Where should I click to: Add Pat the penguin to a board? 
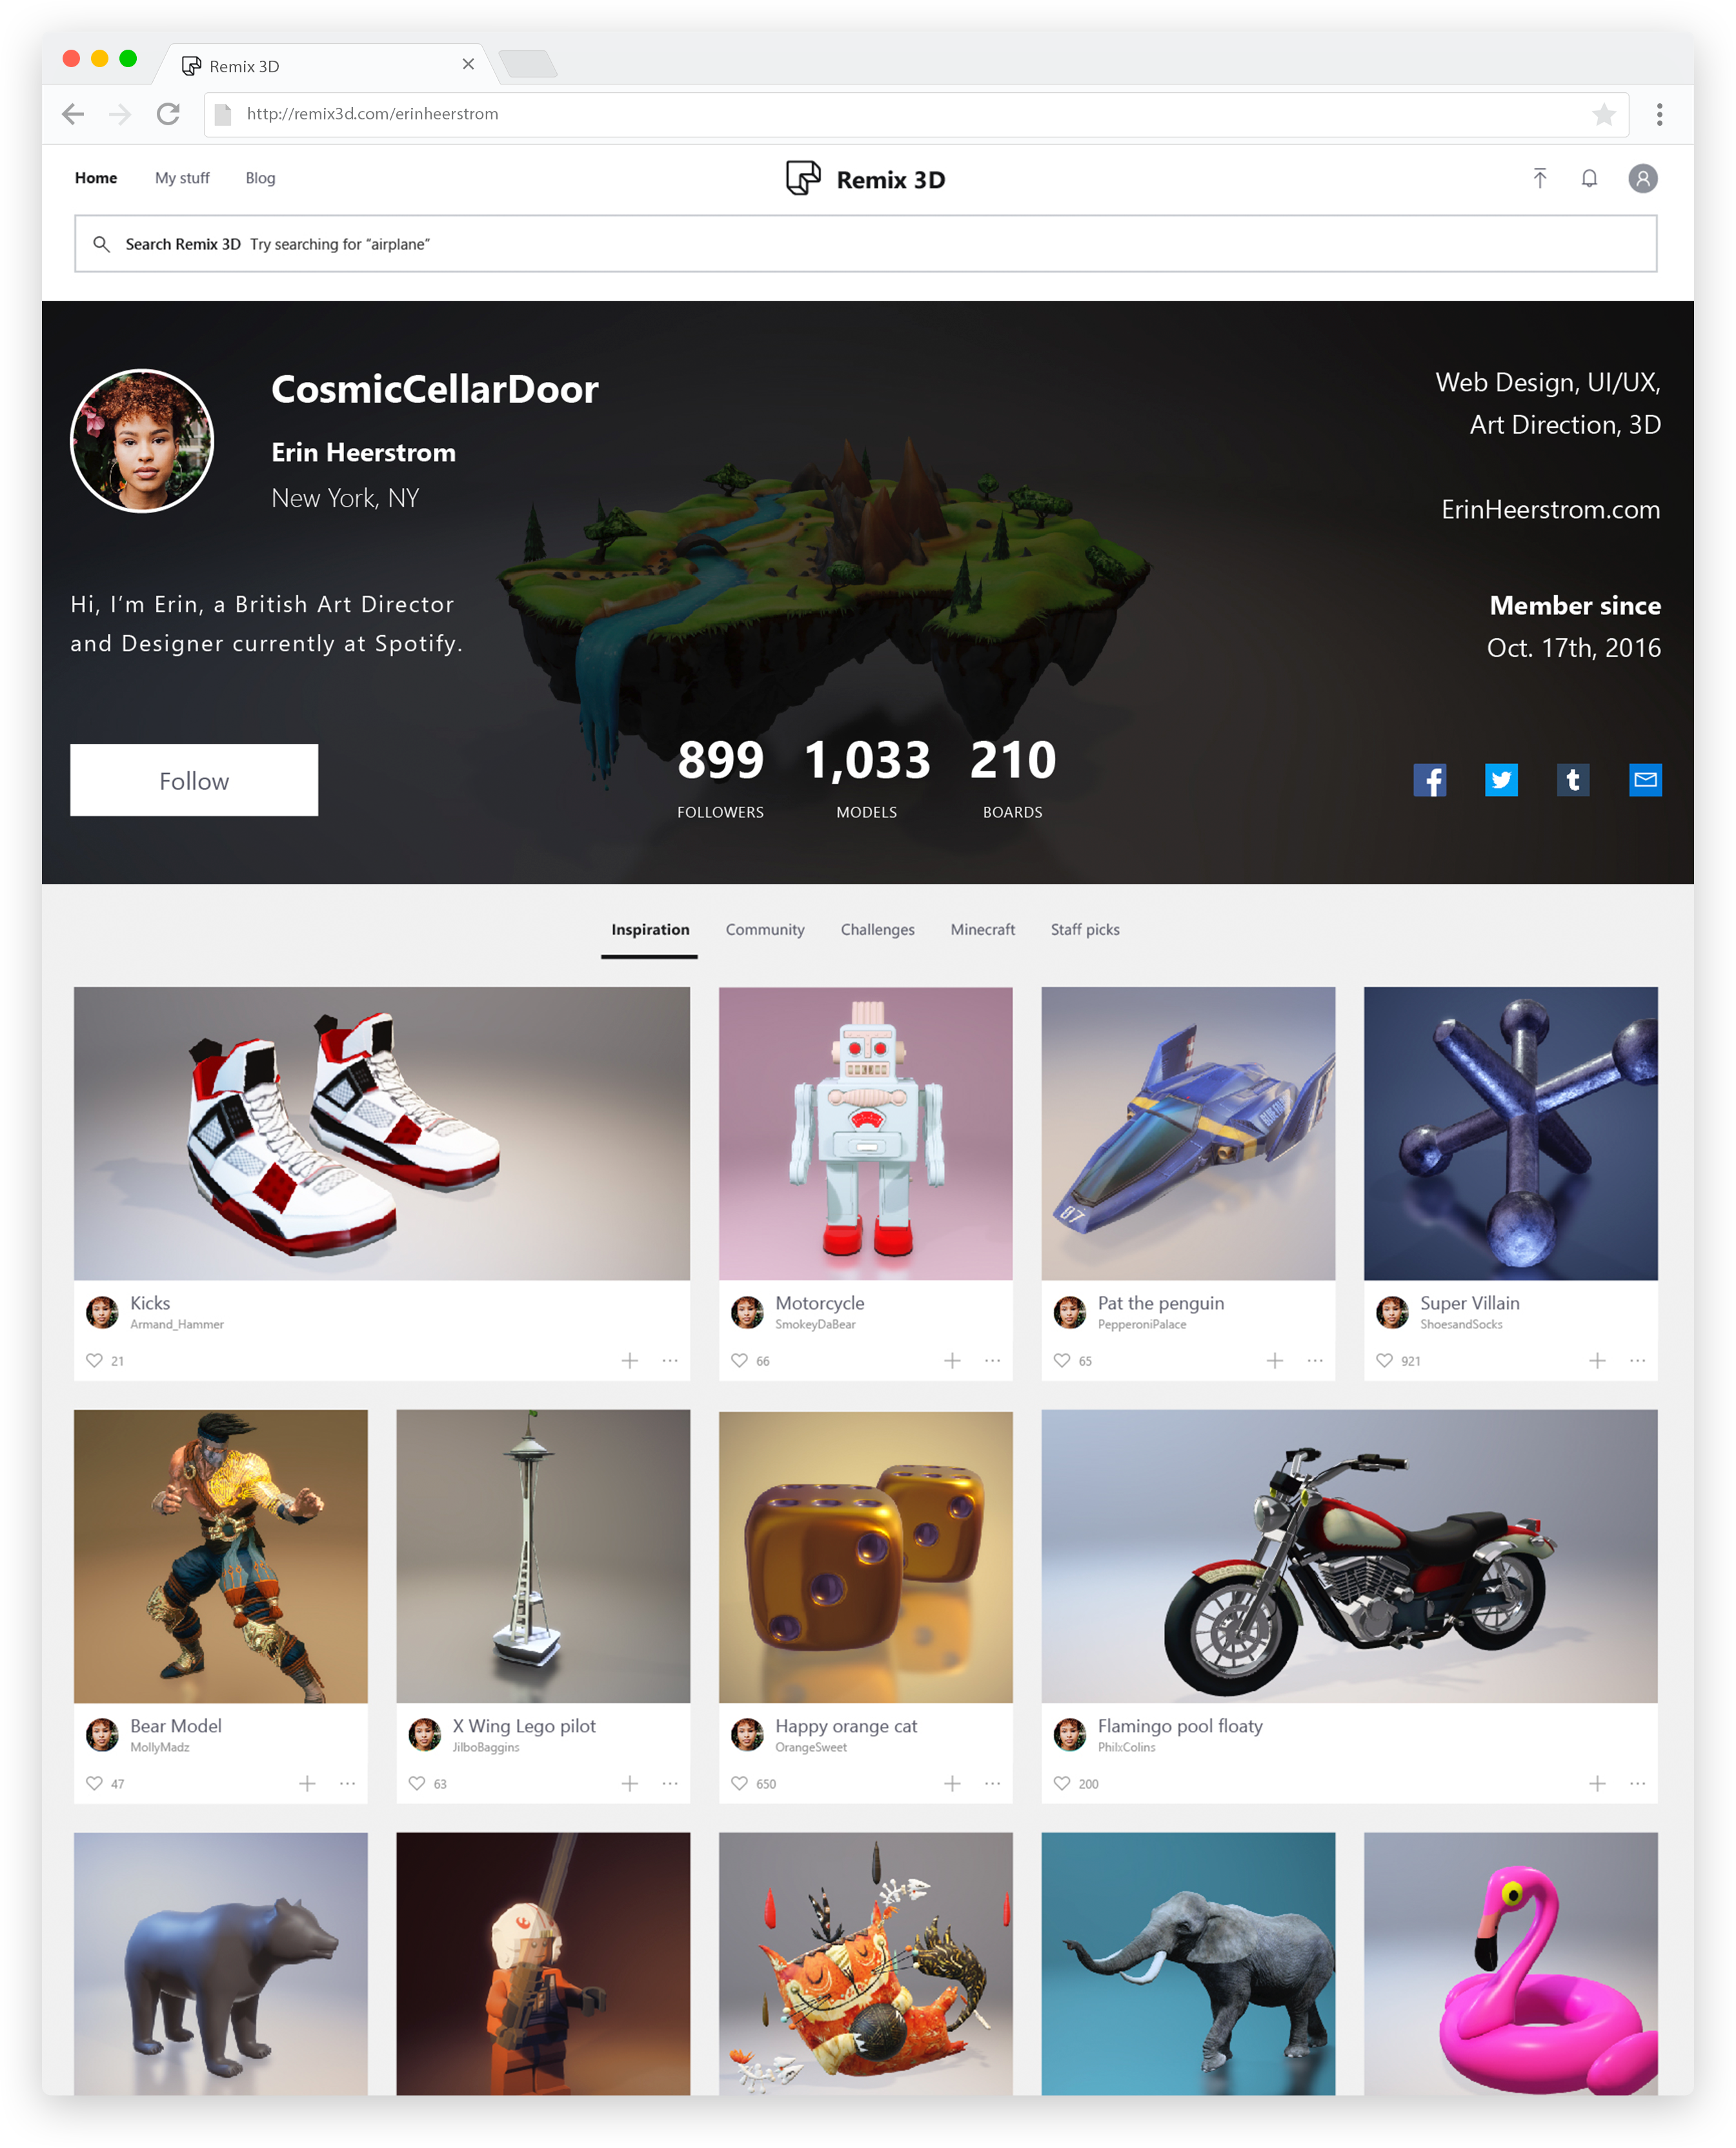[x=1275, y=1360]
